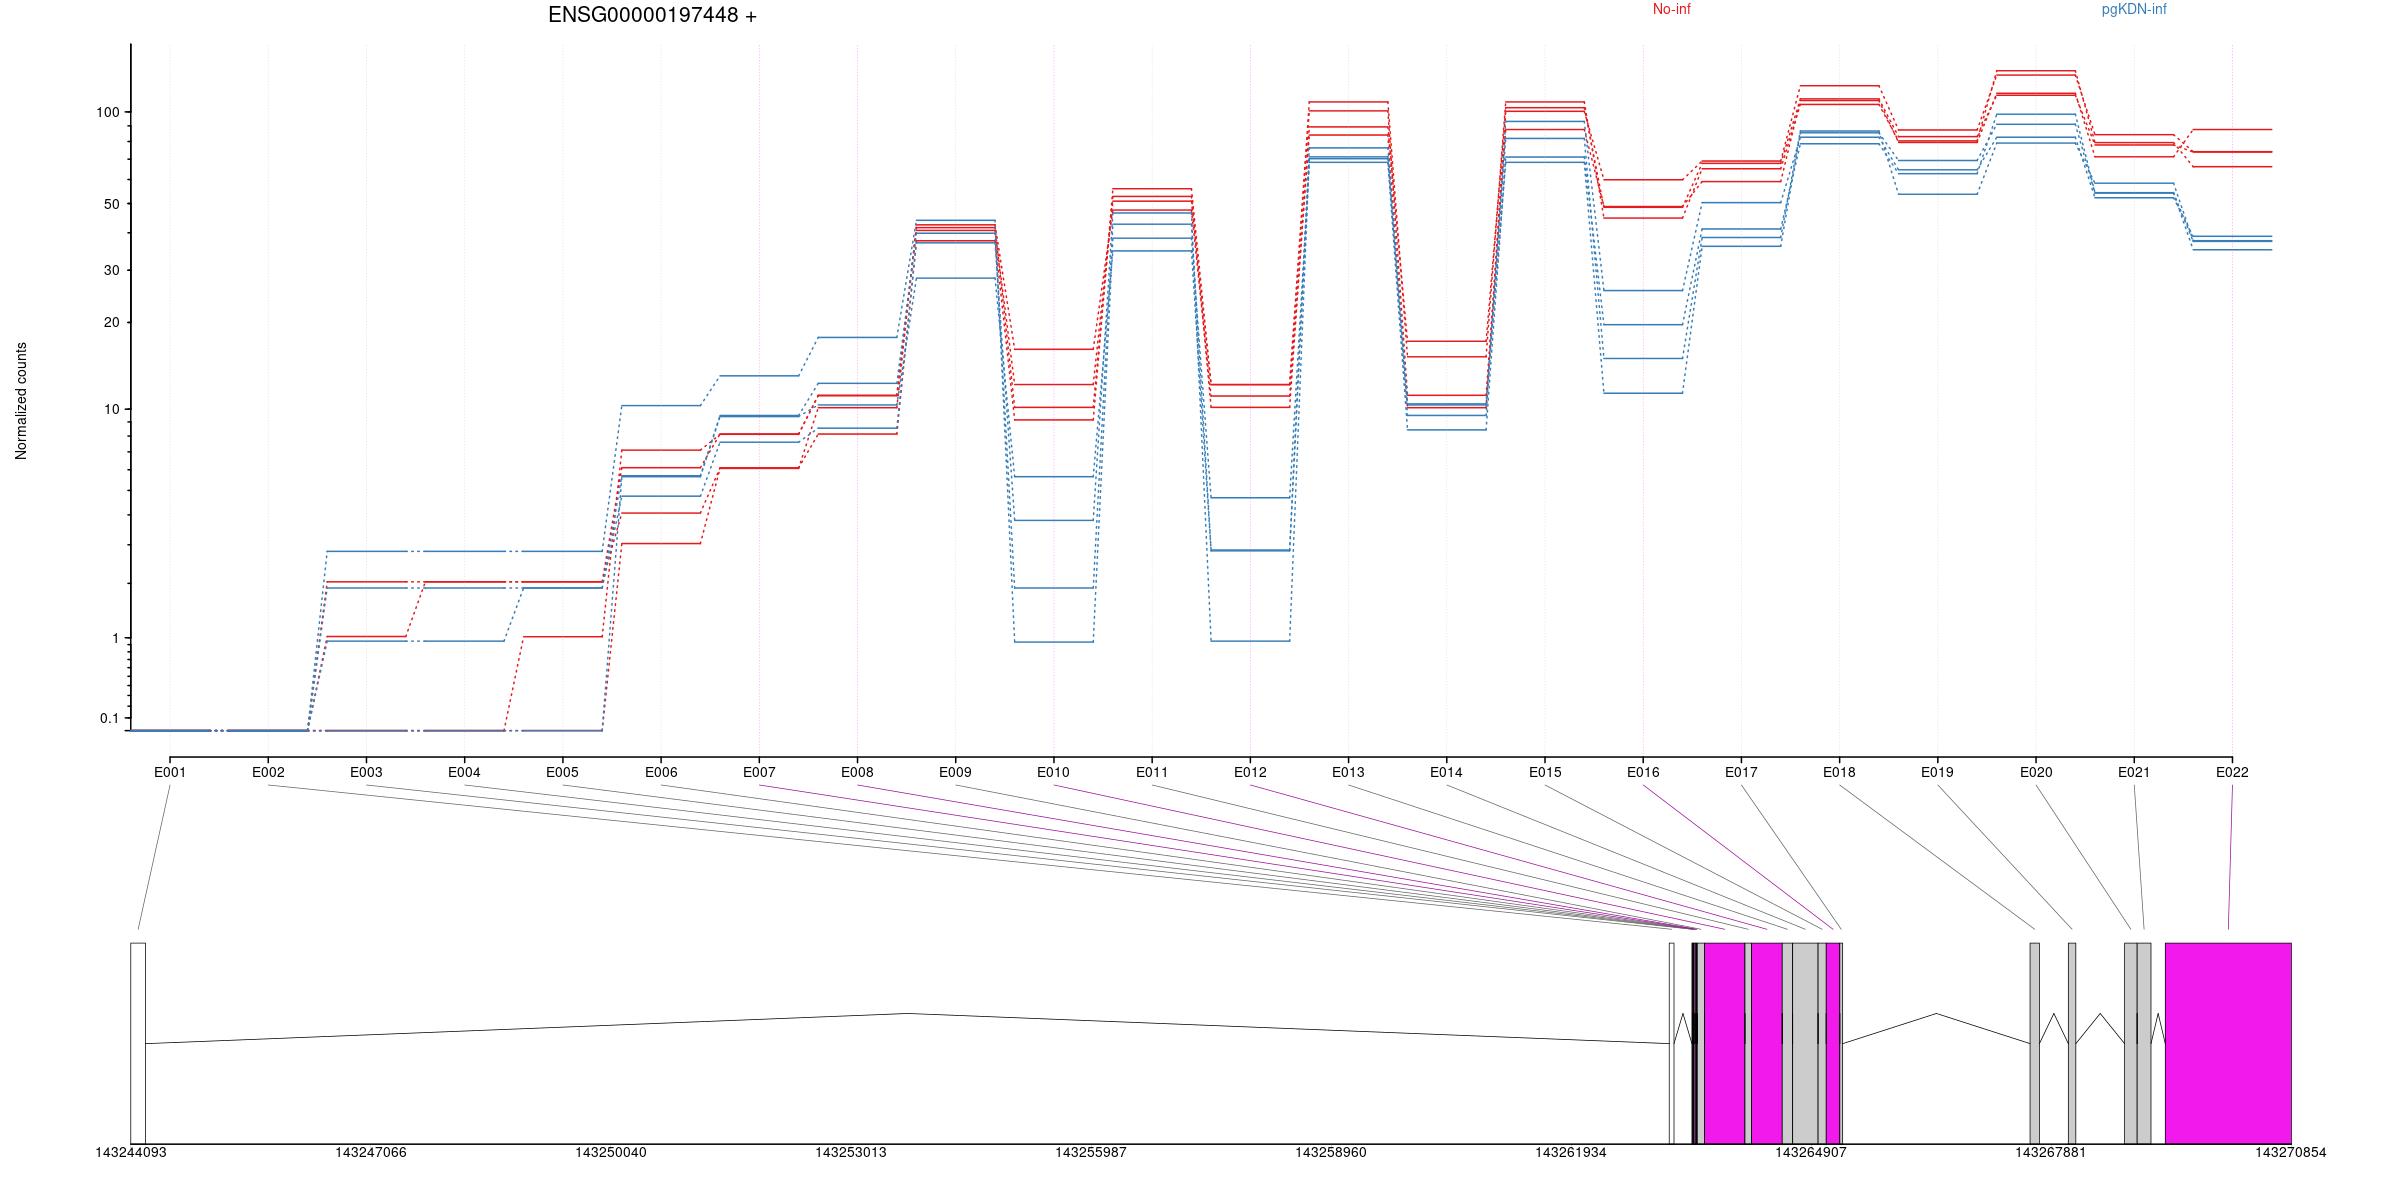
Task: Click exon label E022 on axis
Action: 2231,772
